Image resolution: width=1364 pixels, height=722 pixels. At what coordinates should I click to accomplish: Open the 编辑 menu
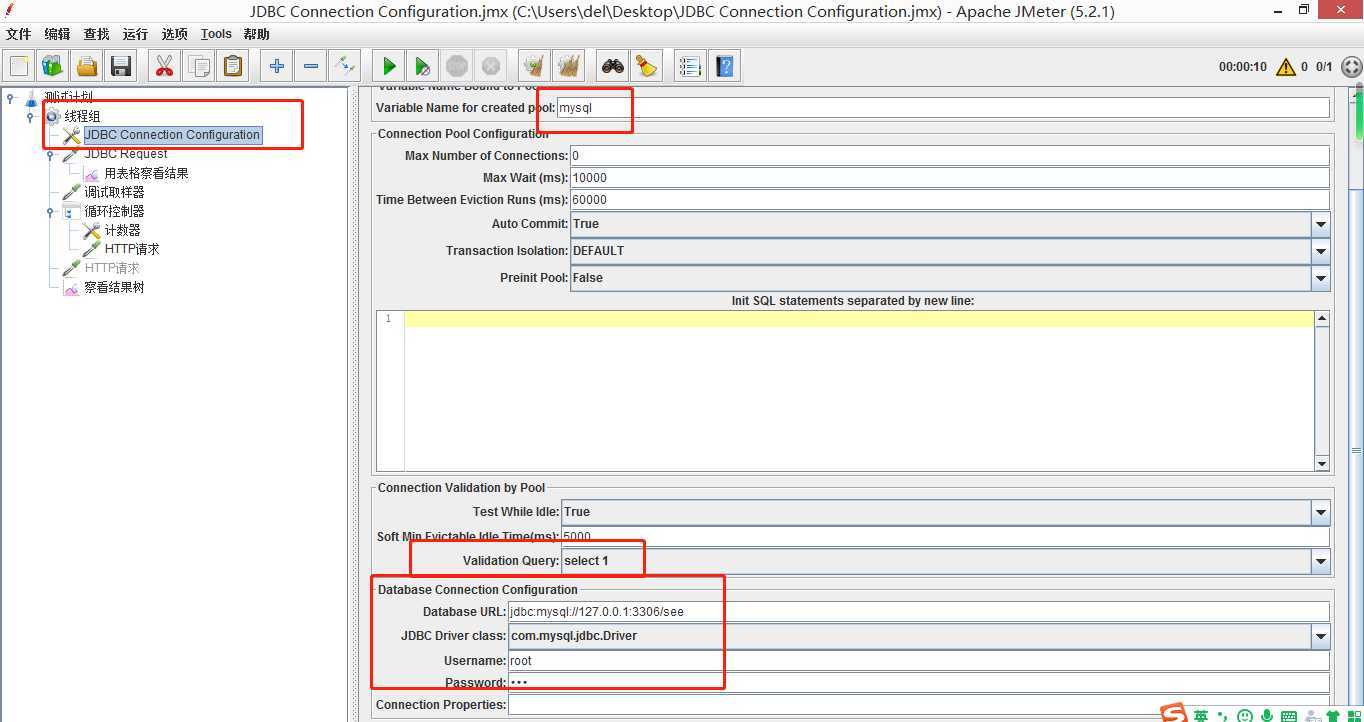click(x=57, y=34)
